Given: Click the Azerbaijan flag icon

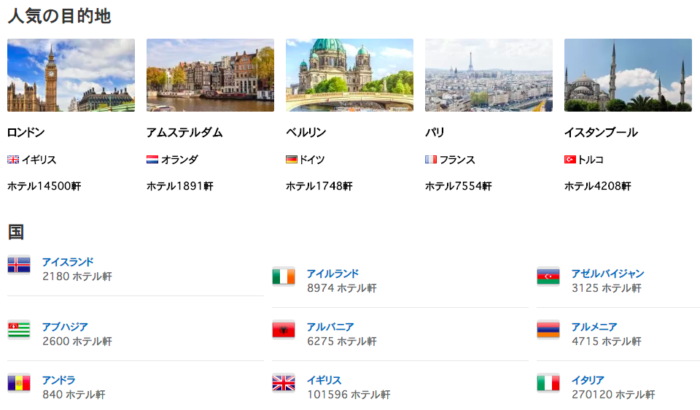Looking at the screenshot, I should pos(548,276).
